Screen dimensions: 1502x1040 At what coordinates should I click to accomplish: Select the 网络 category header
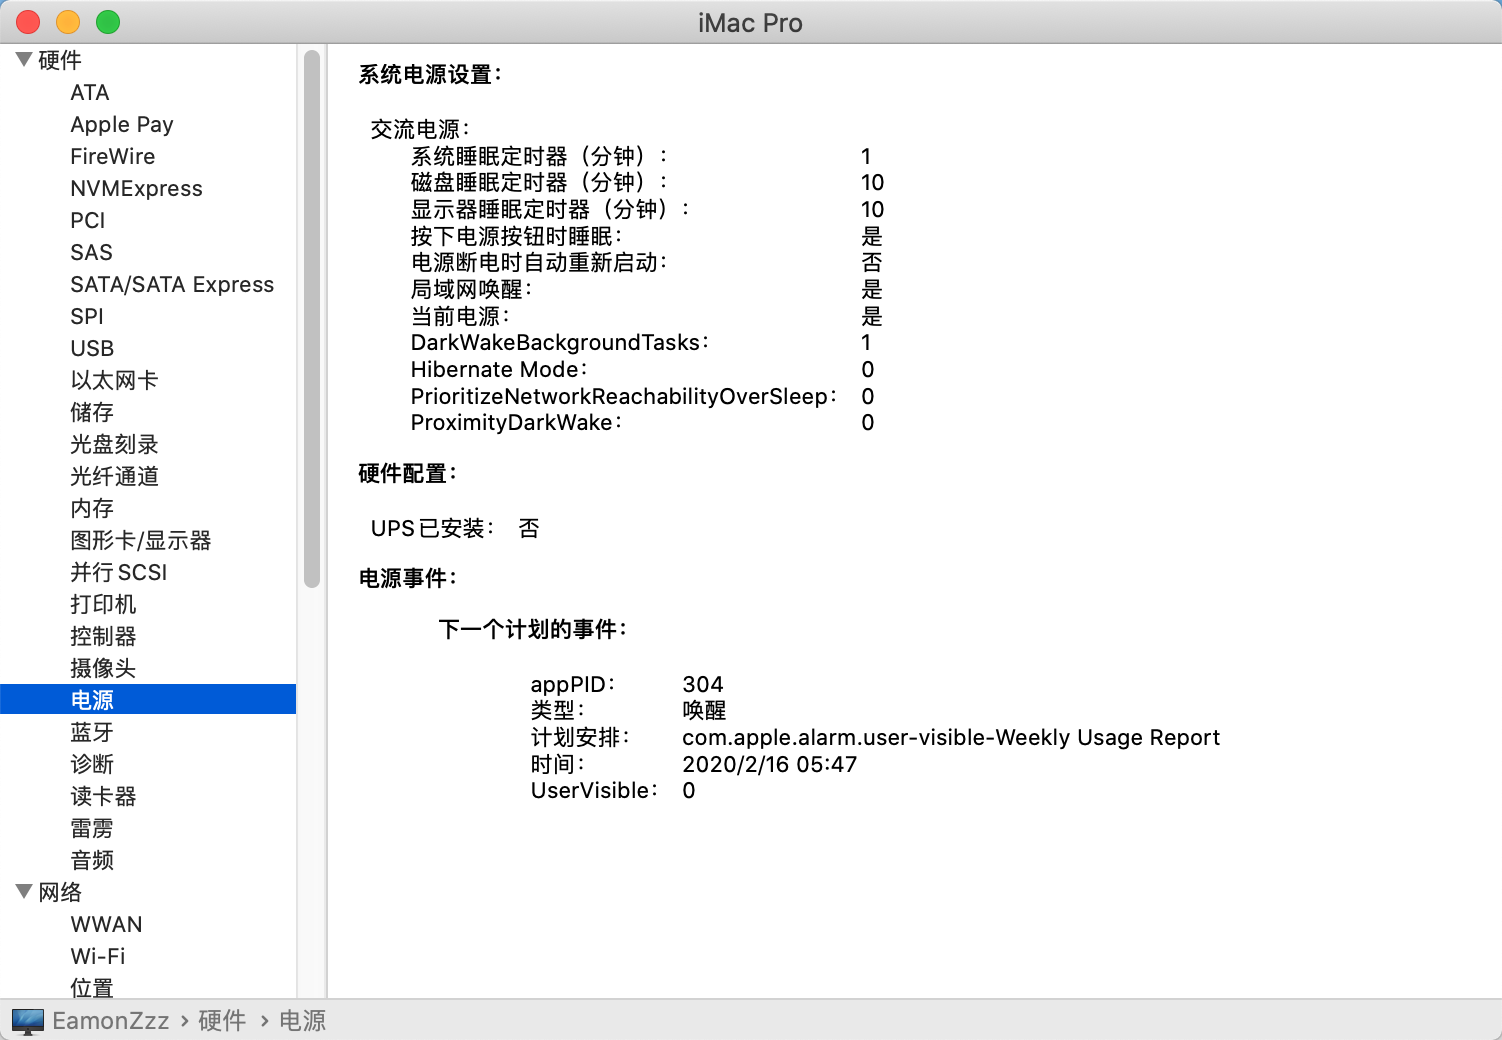tap(60, 892)
